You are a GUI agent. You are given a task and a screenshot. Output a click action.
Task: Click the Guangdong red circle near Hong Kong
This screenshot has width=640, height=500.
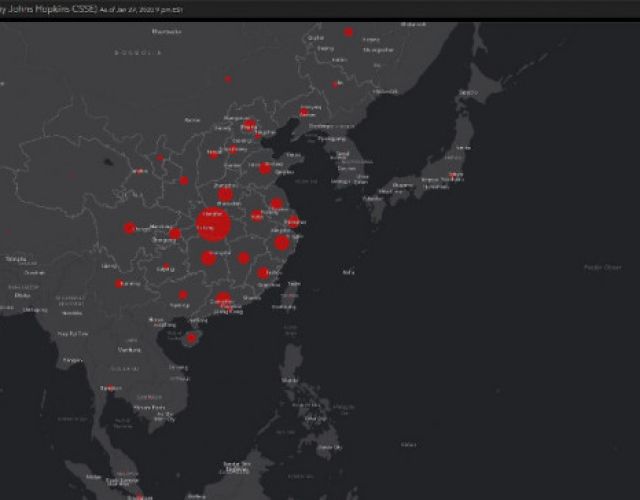tap(224, 298)
